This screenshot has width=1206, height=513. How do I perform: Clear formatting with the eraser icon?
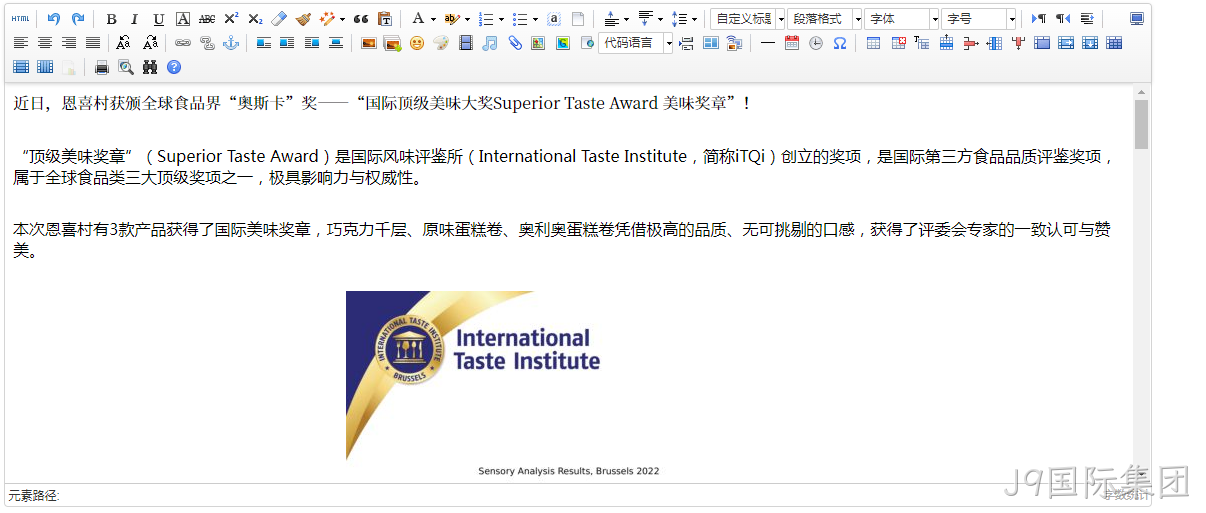(279, 19)
